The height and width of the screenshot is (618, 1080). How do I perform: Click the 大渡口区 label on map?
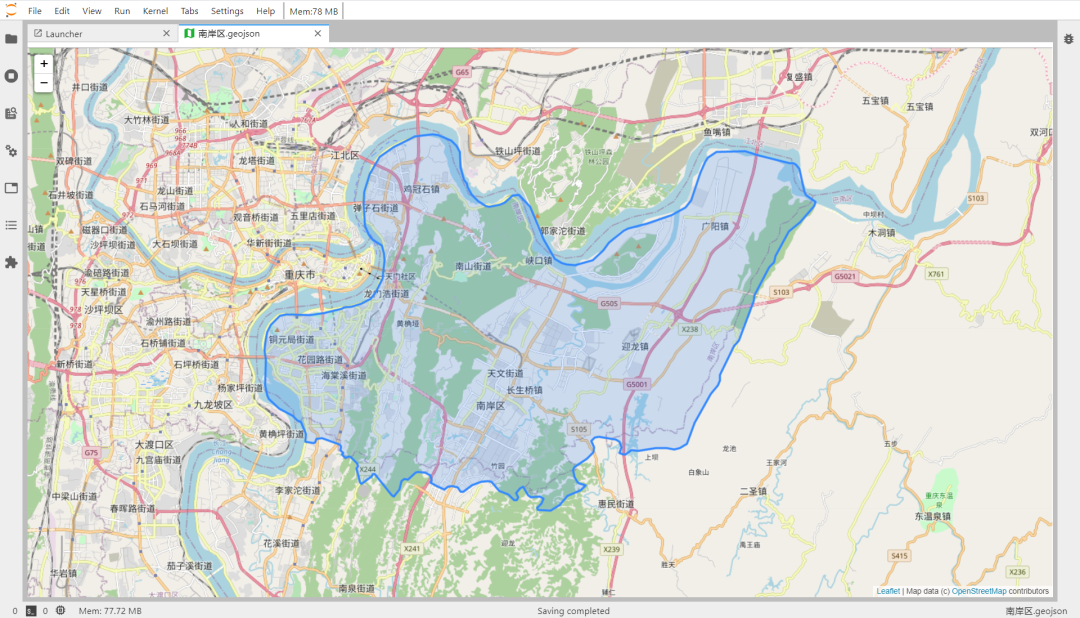click(154, 445)
